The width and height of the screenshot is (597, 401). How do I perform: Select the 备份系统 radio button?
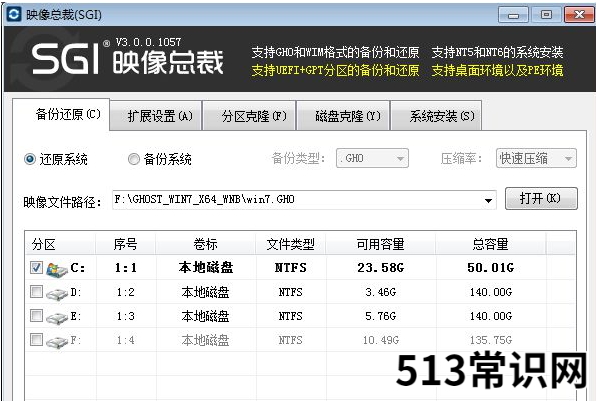(134, 159)
